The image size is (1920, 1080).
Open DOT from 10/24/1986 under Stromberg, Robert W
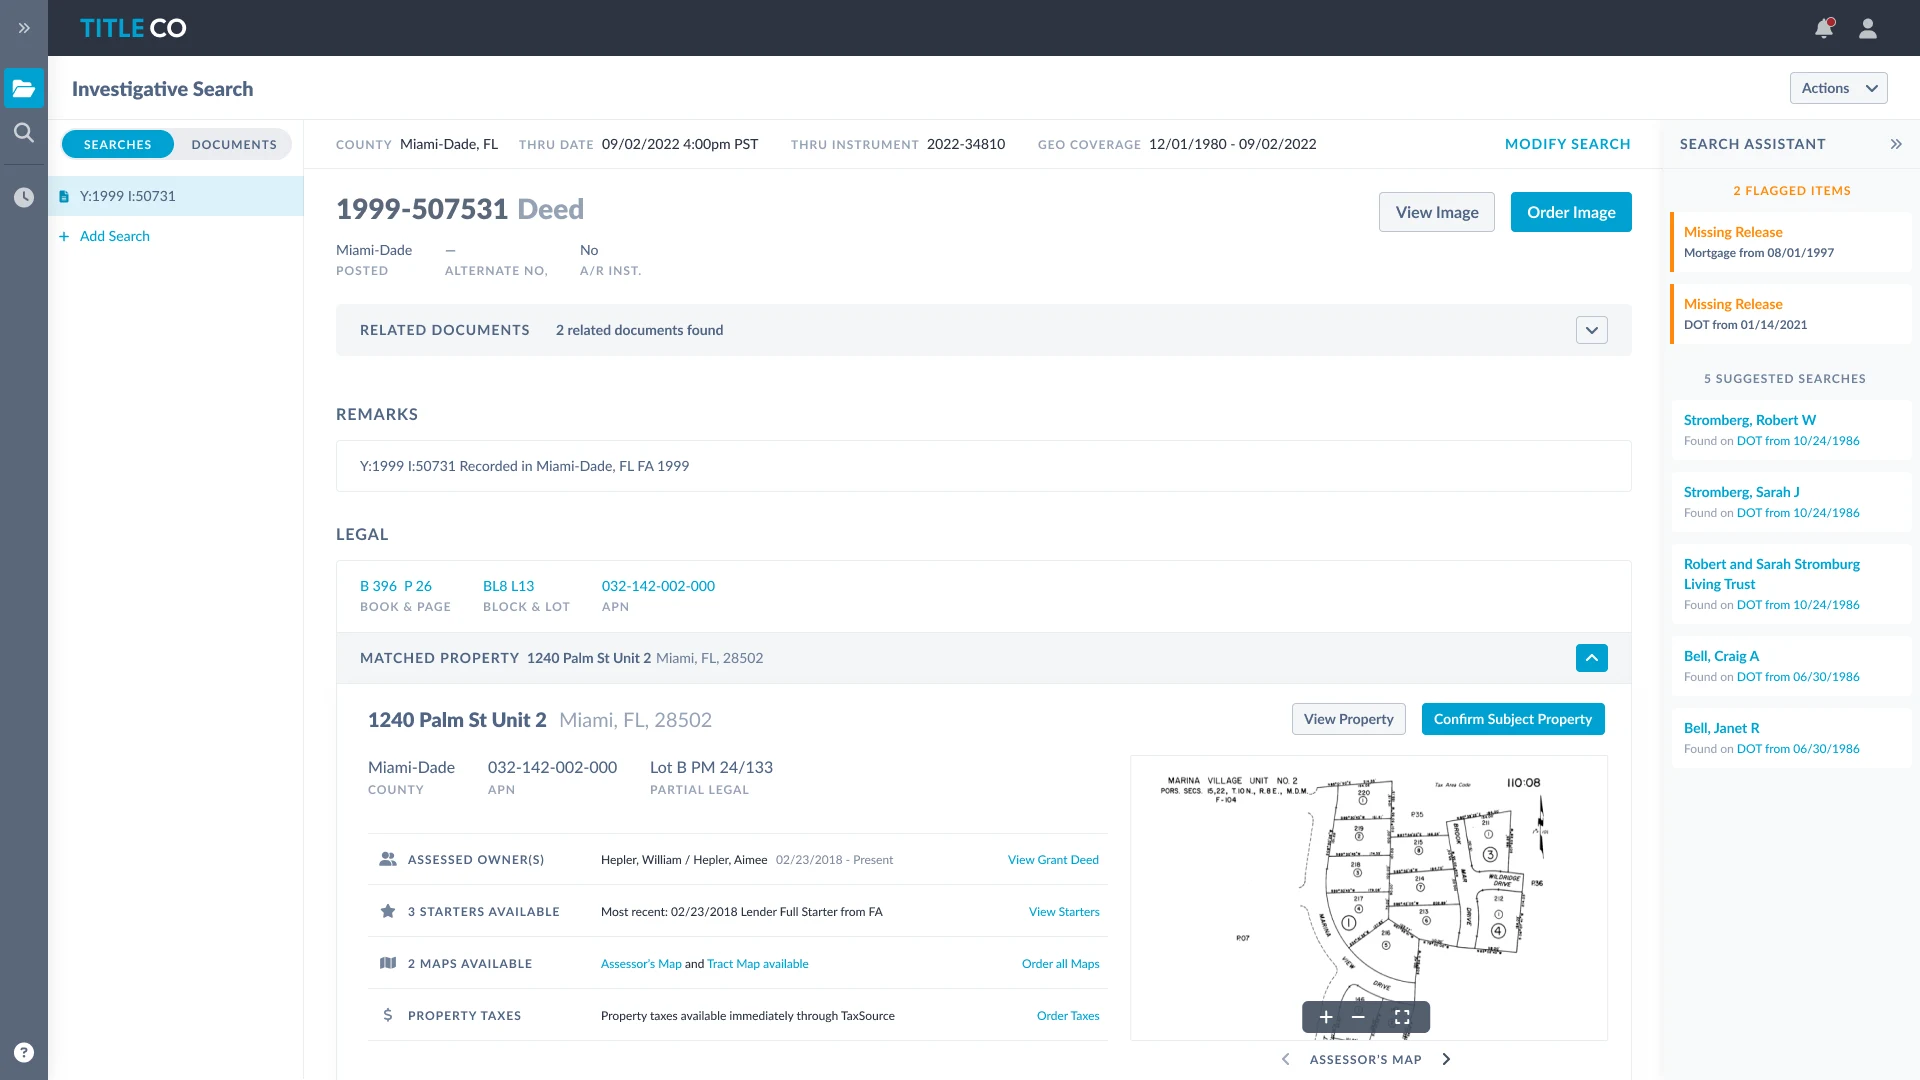tap(1798, 441)
